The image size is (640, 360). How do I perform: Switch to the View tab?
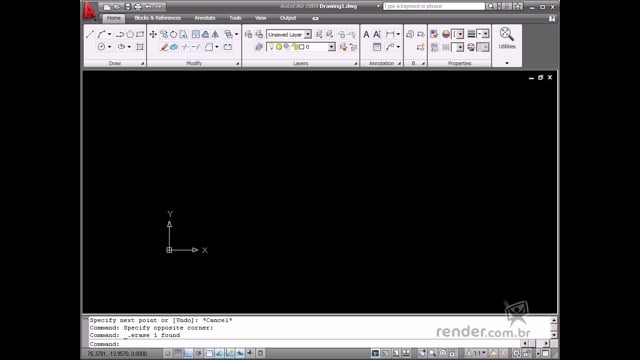(x=260, y=18)
